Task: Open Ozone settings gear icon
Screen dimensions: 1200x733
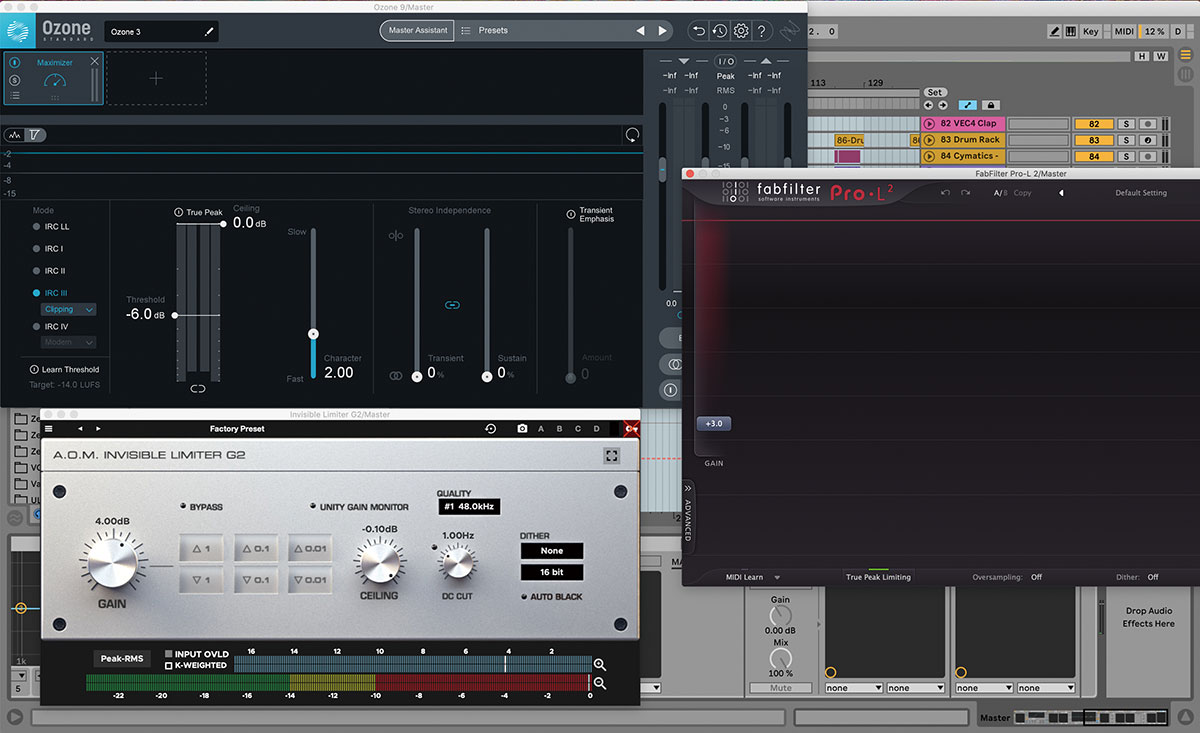Action: [x=741, y=31]
